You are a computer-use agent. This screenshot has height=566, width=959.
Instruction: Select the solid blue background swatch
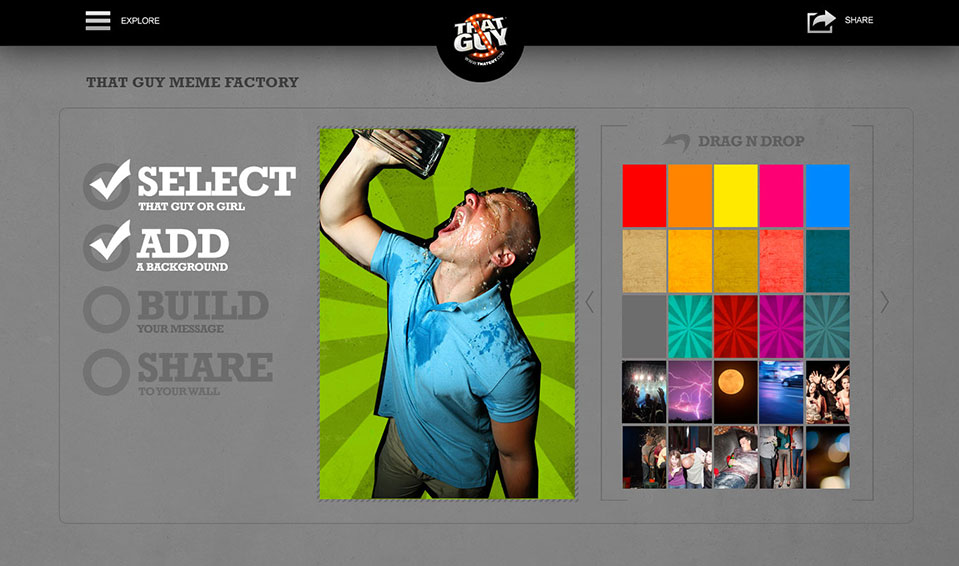(828, 196)
